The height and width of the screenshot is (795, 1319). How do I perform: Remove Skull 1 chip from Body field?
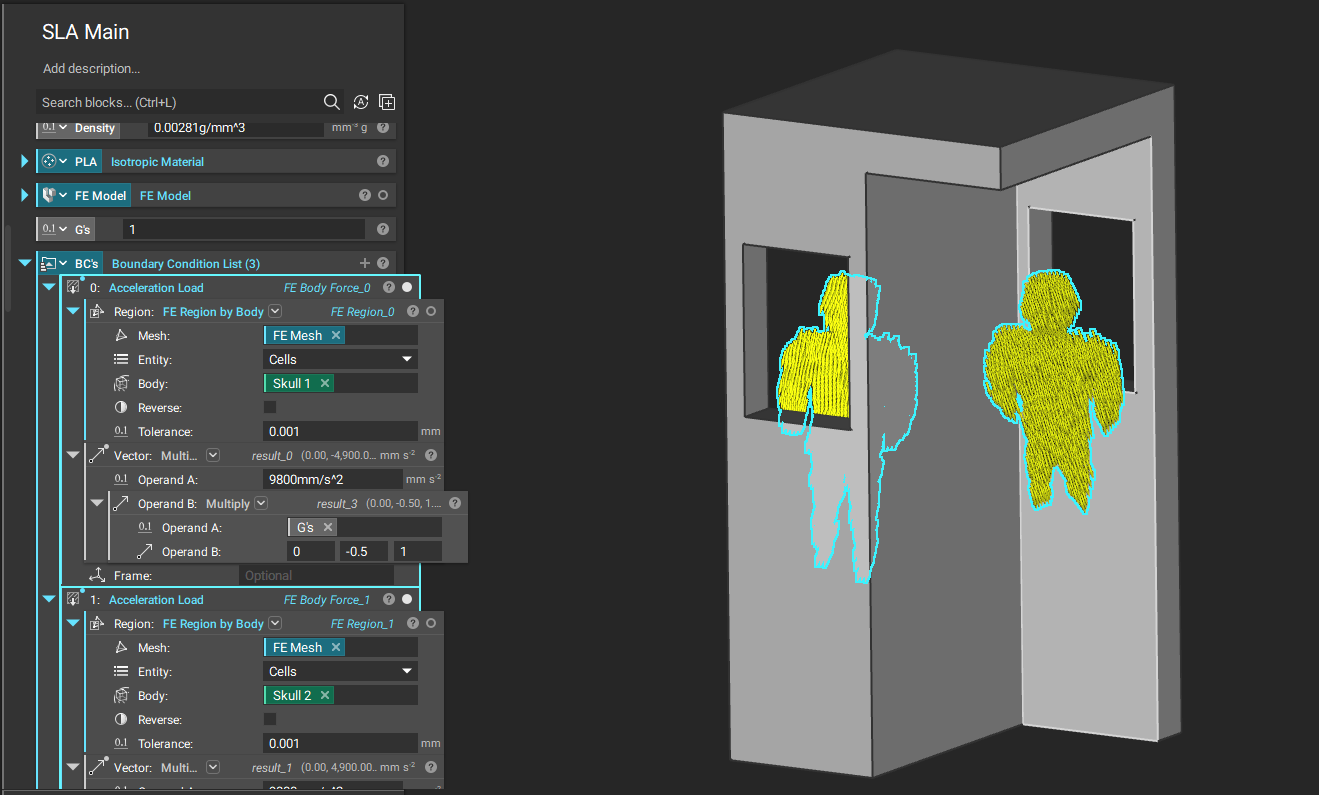tap(325, 383)
